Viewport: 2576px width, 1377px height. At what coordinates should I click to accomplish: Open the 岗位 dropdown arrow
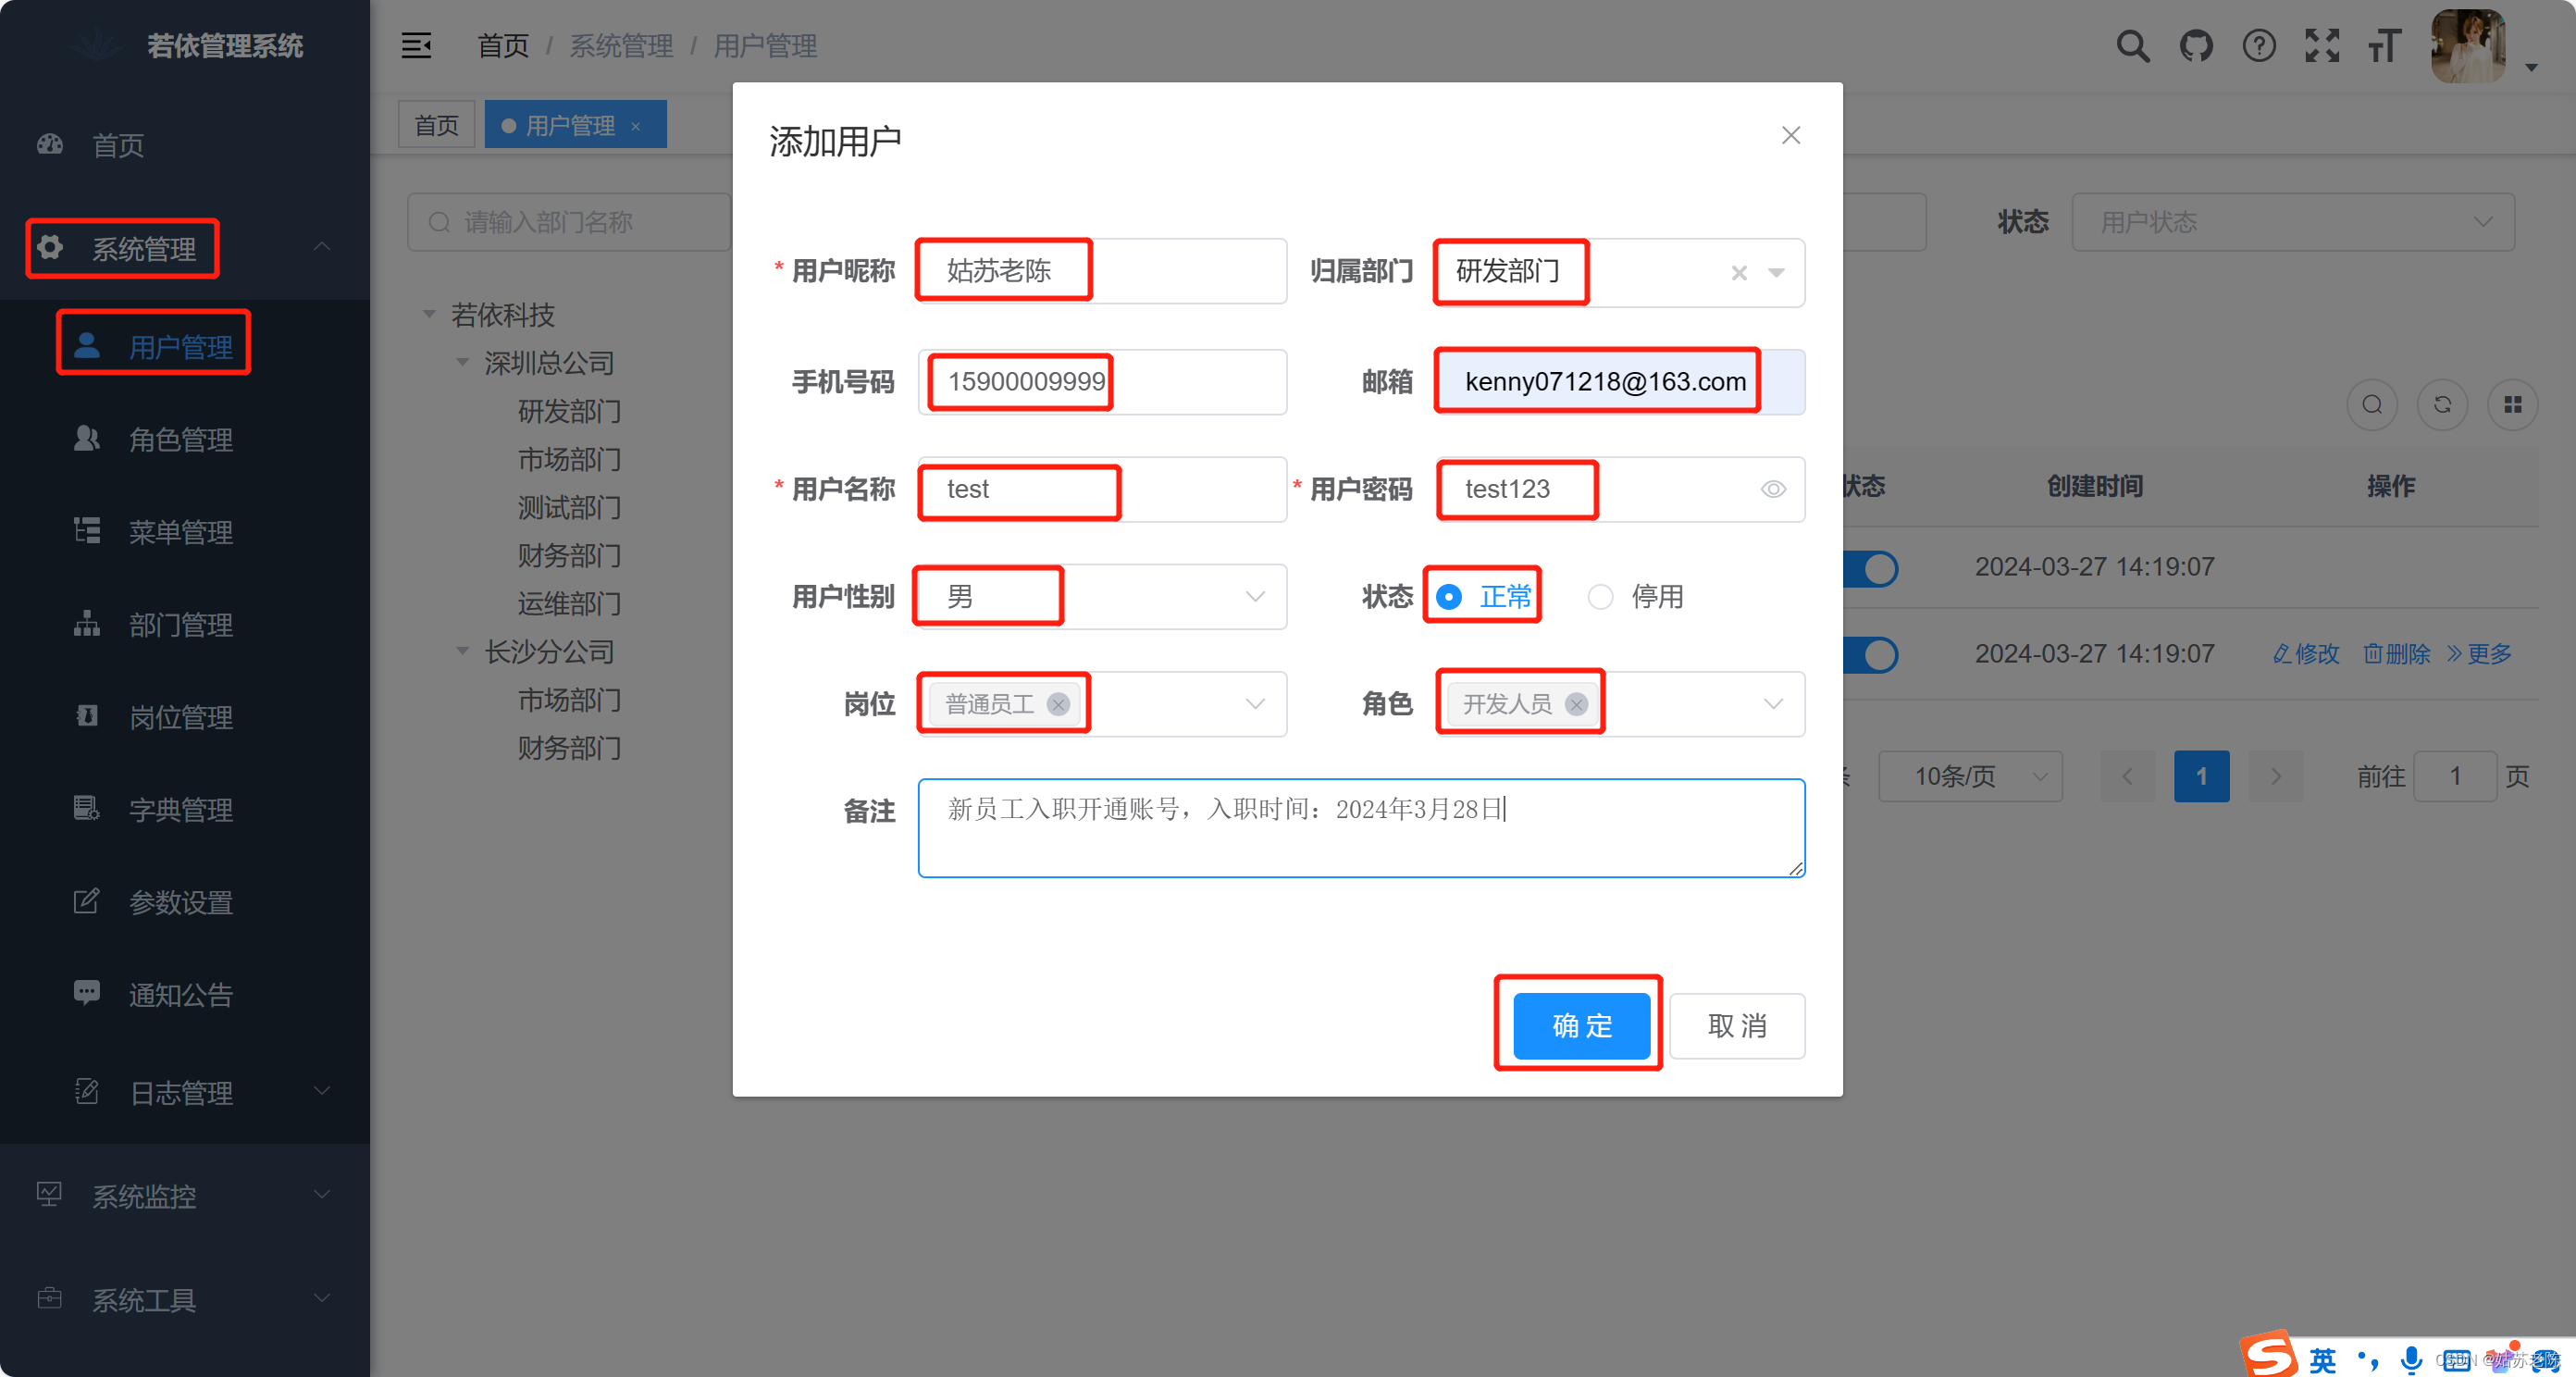point(1254,705)
